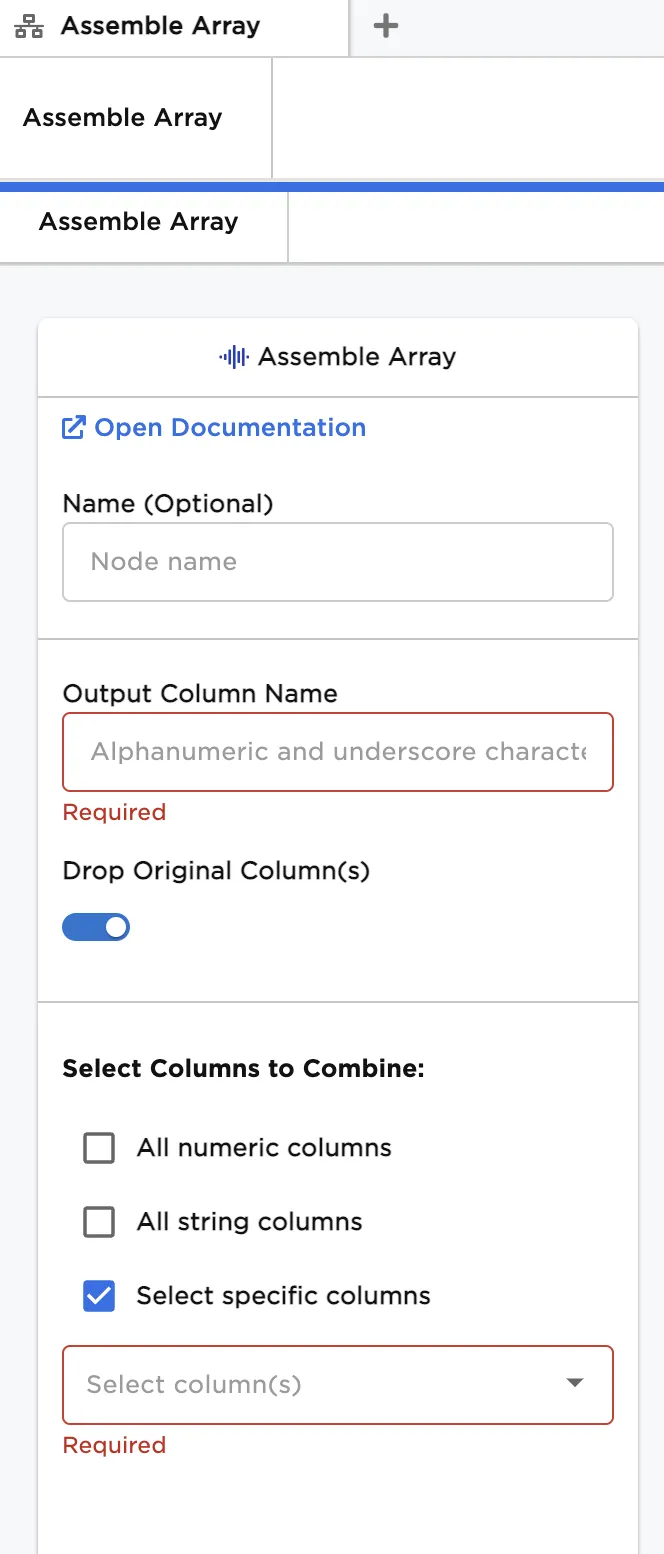Enable the All string columns checkbox

click(99, 1222)
